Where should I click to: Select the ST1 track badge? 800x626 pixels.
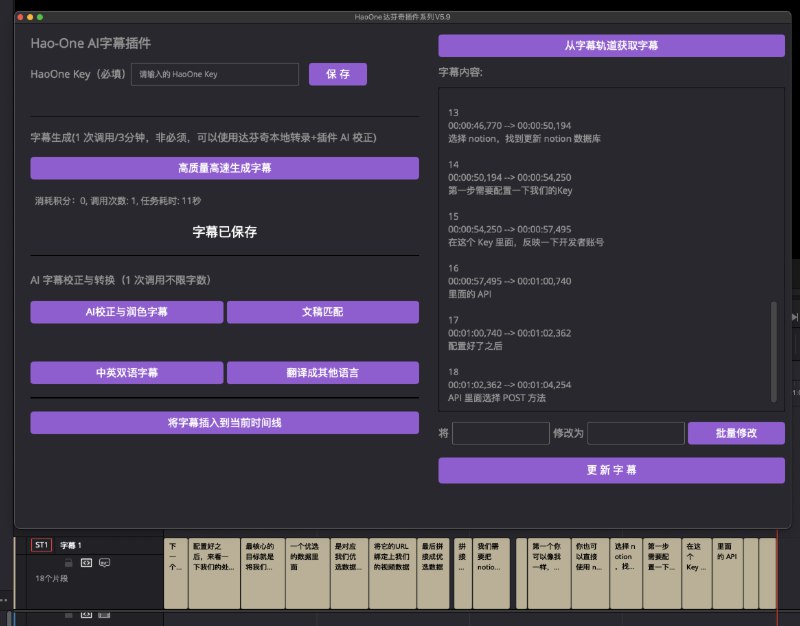[x=40, y=545]
